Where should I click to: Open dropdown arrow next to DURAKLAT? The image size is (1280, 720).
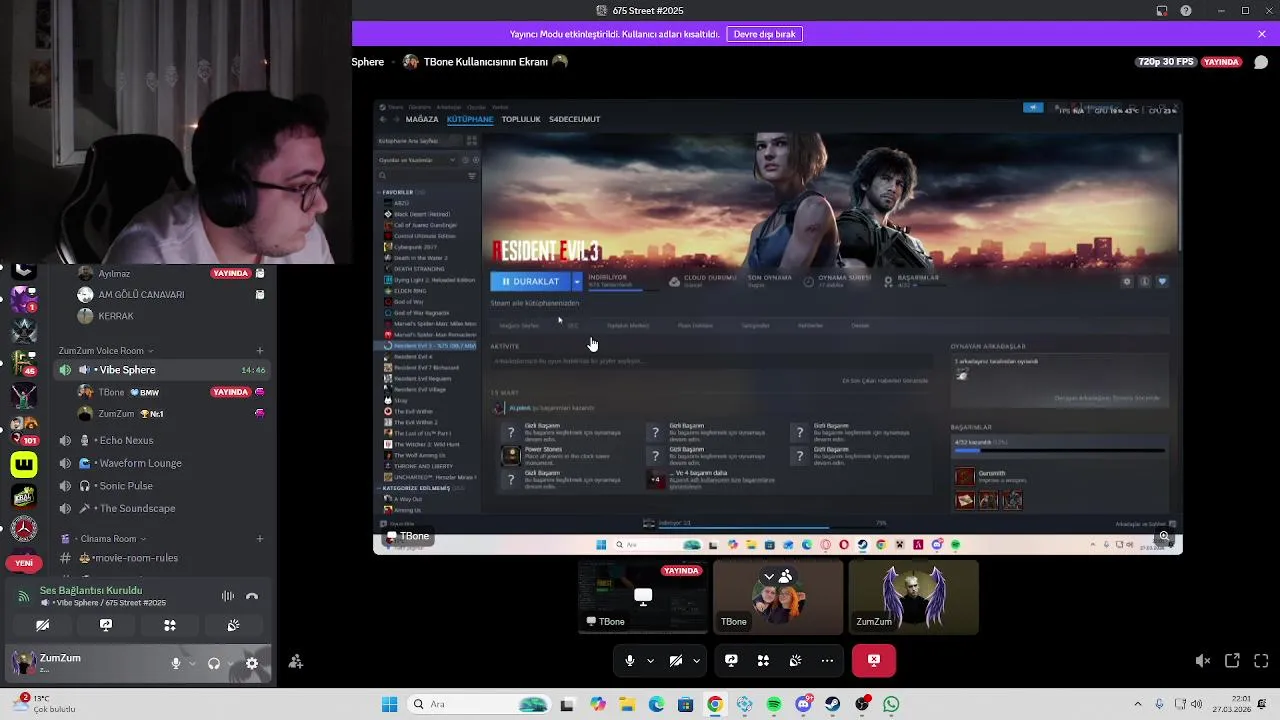coord(576,282)
